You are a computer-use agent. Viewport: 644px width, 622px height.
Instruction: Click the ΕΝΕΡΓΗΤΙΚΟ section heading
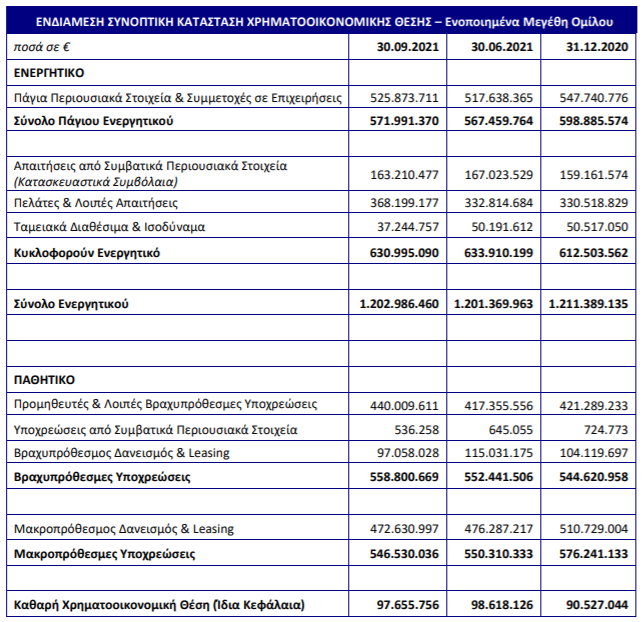click(x=49, y=72)
